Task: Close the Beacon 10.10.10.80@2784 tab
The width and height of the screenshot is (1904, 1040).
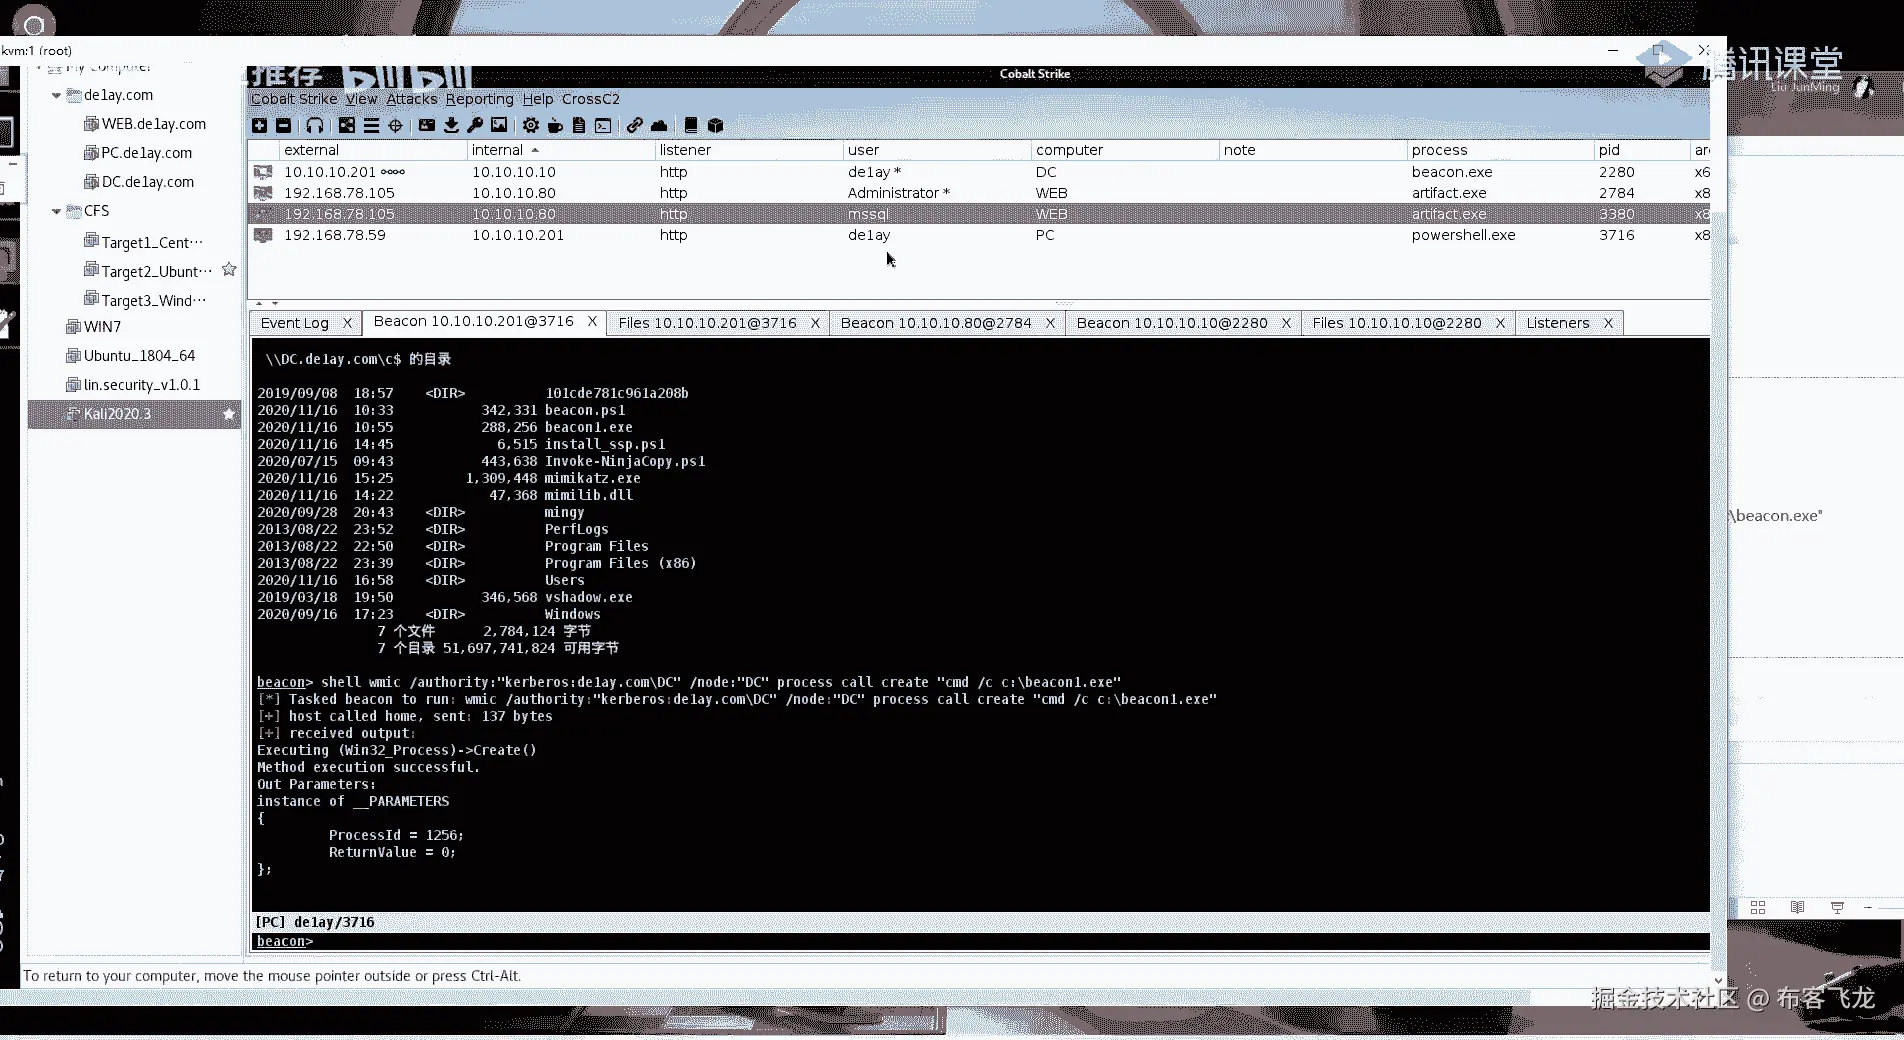Action: click(x=1050, y=323)
